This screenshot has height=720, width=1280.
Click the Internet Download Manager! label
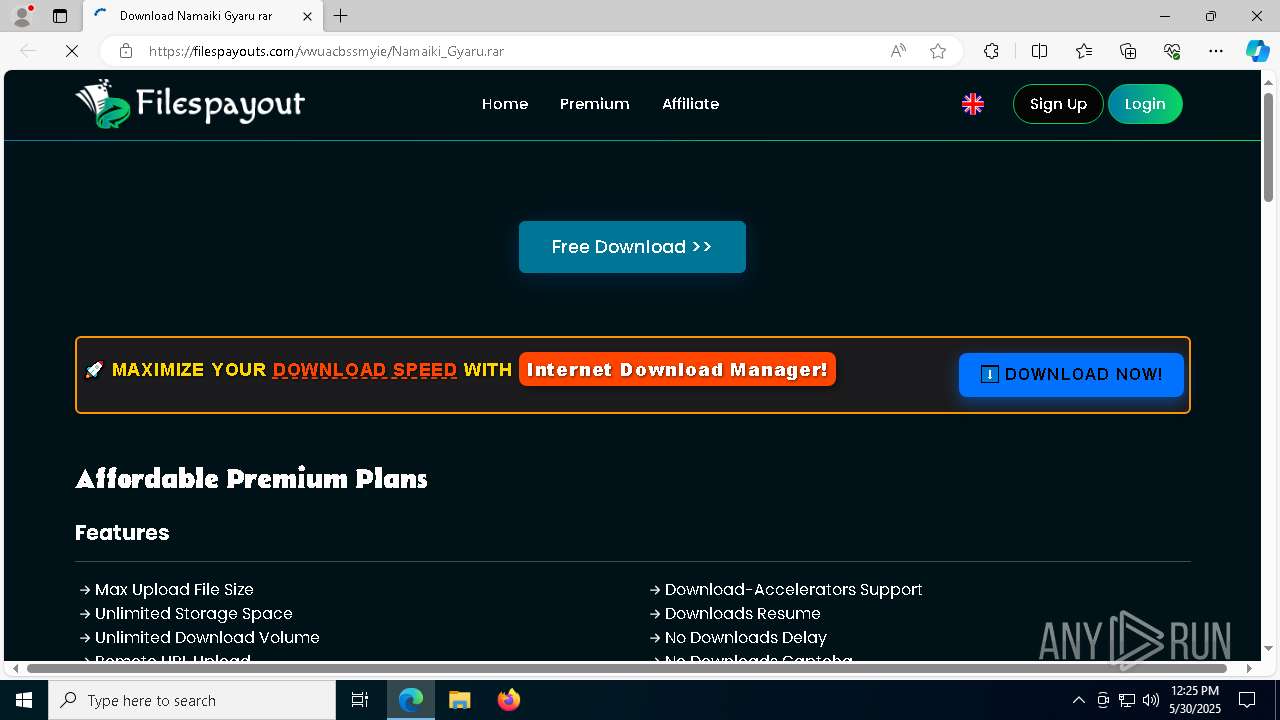pyautogui.click(x=677, y=370)
